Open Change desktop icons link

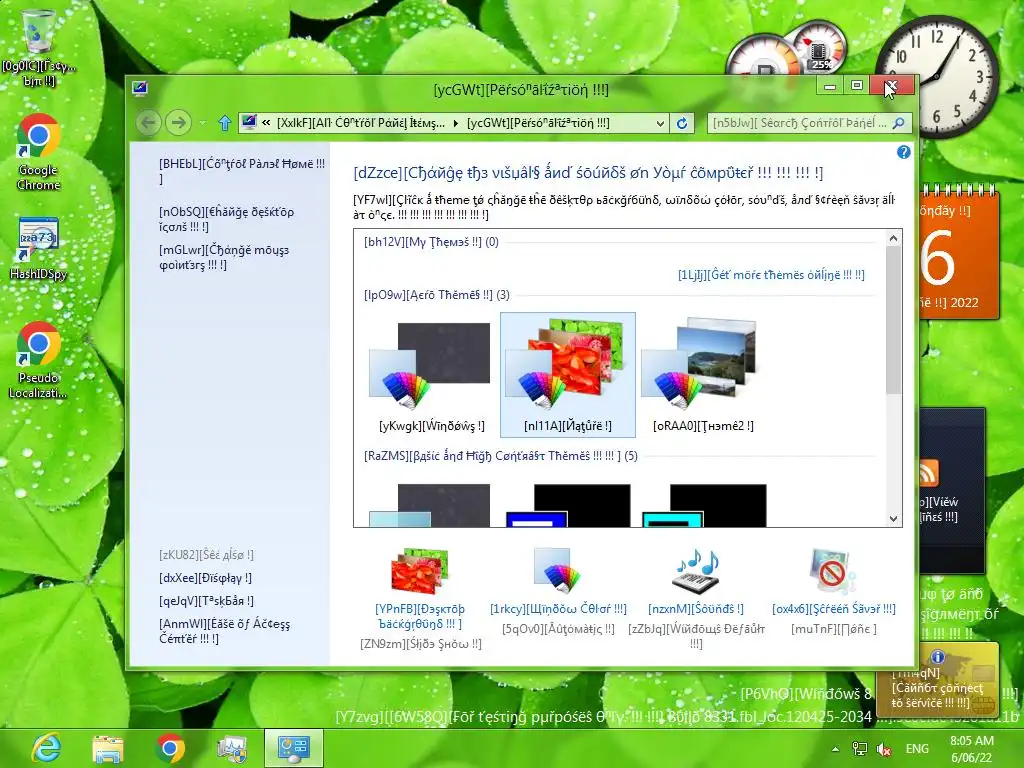(x=227, y=219)
